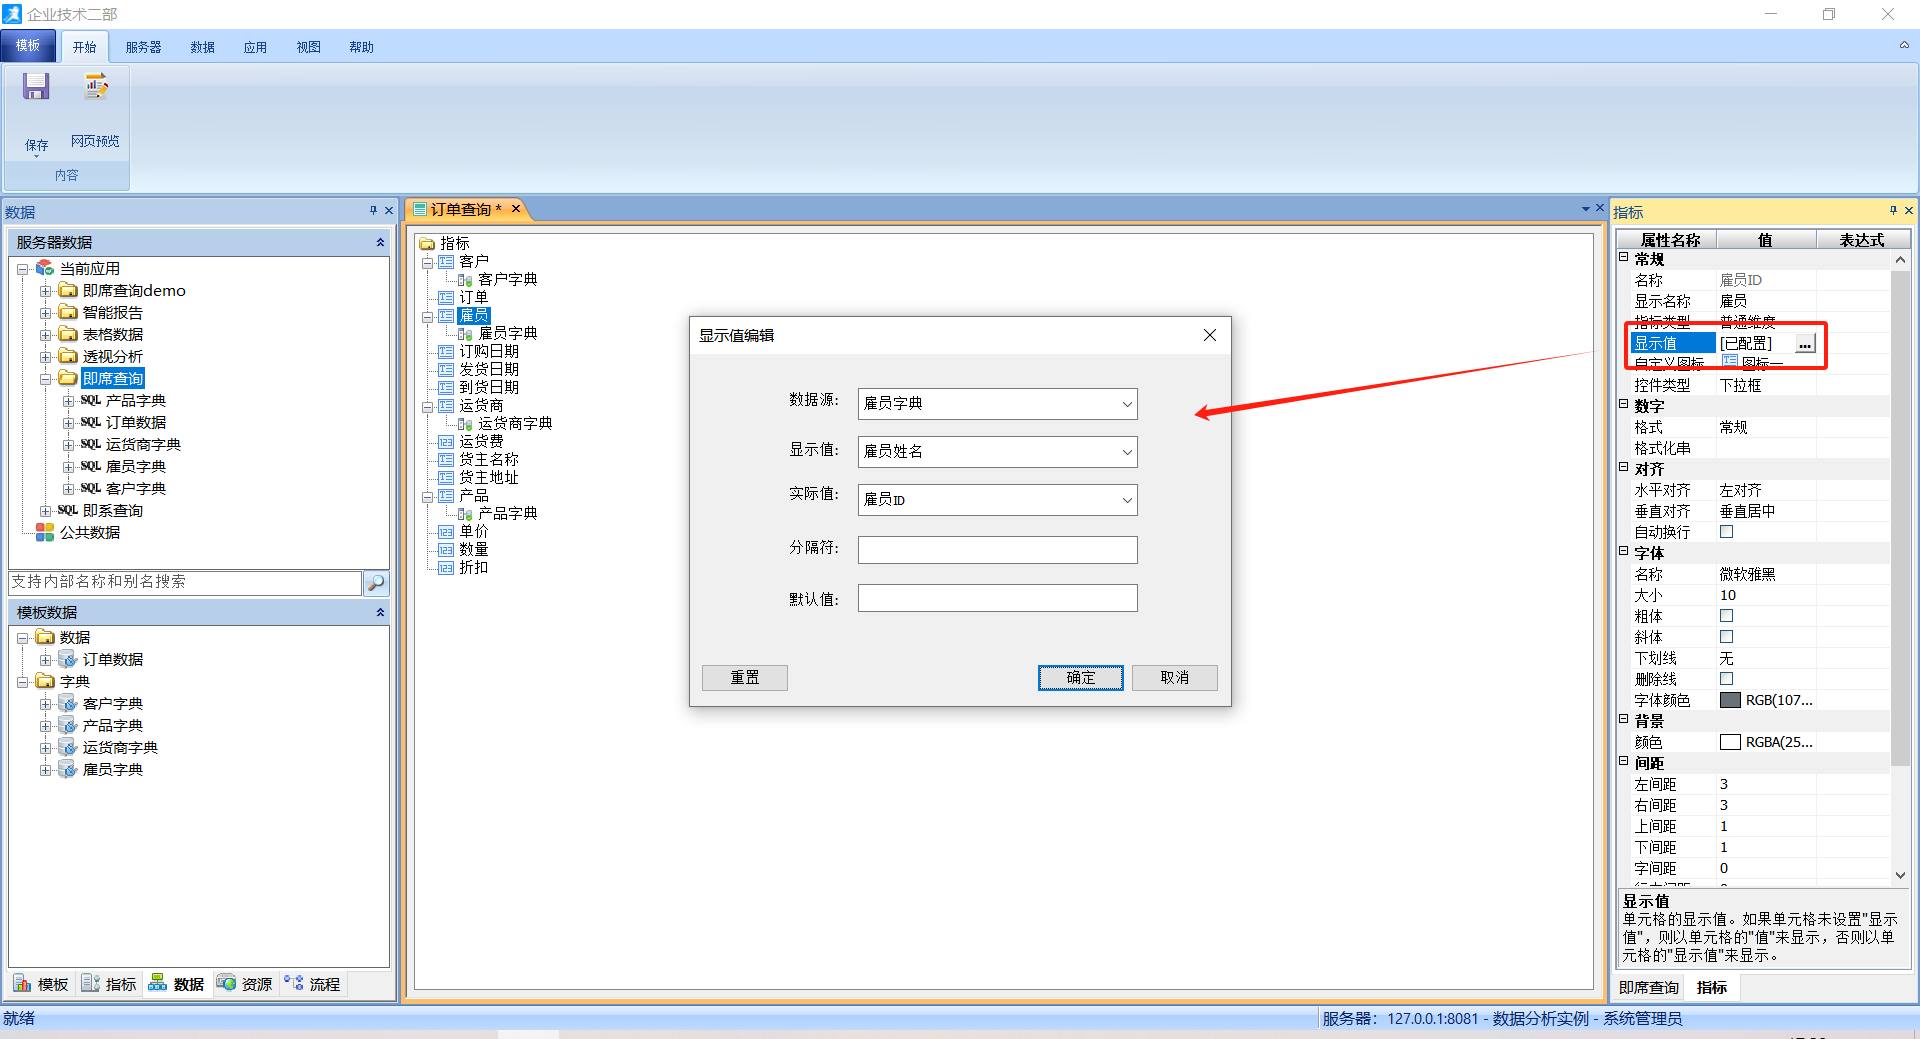The image size is (1920, 1039).
Task: Click the 重置 button
Action: pyautogui.click(x=745, y=678)
